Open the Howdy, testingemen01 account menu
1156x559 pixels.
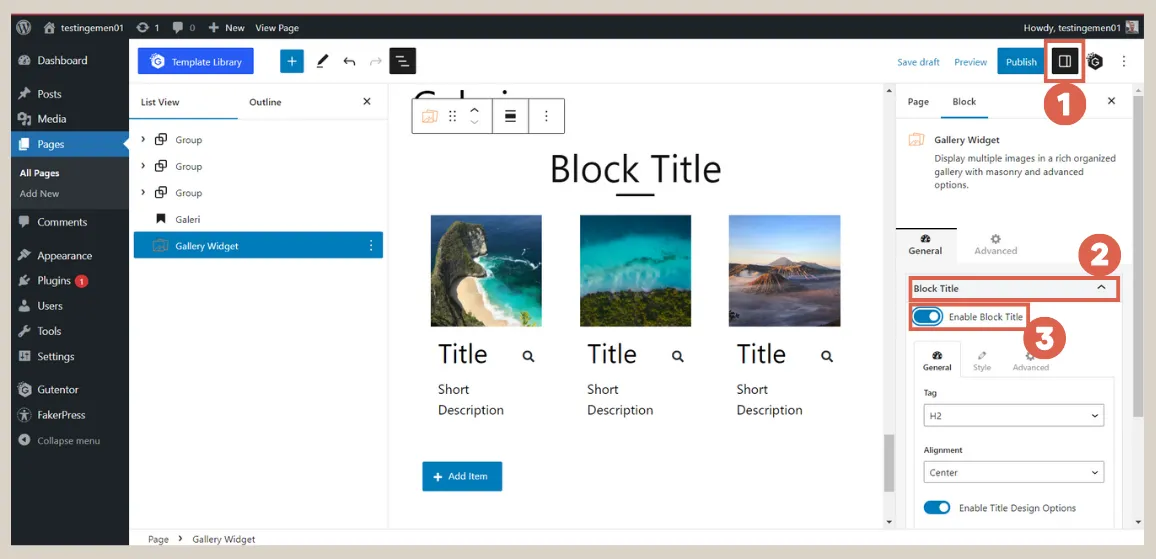pos(1081,27)
